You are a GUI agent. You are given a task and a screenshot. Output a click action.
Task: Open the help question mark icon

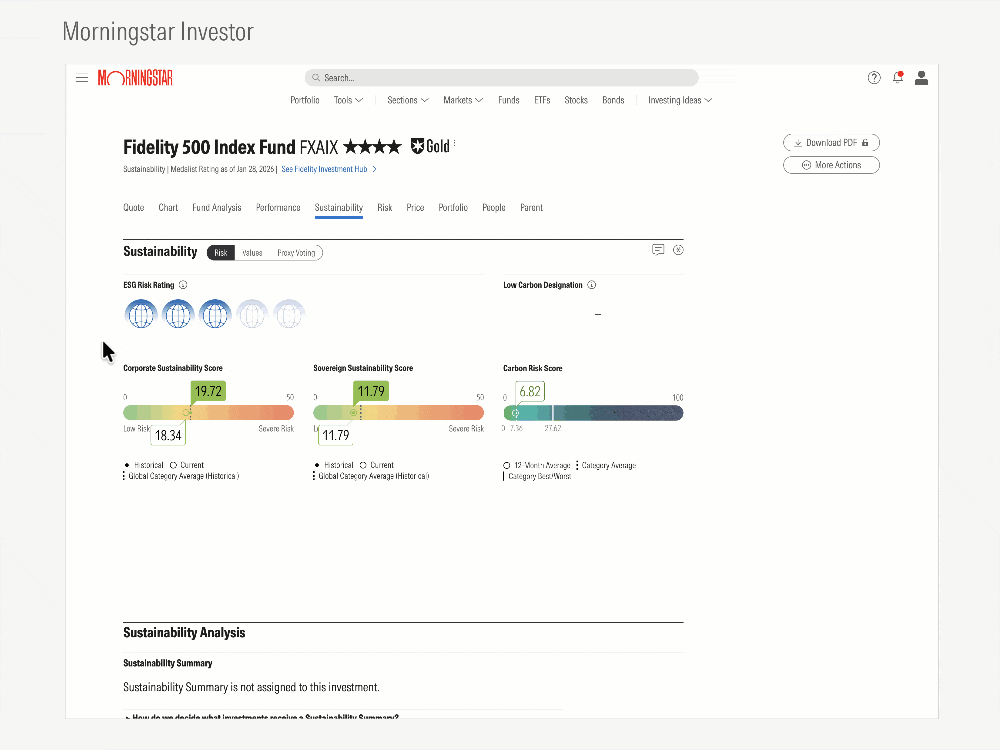(x=874, y=78)
